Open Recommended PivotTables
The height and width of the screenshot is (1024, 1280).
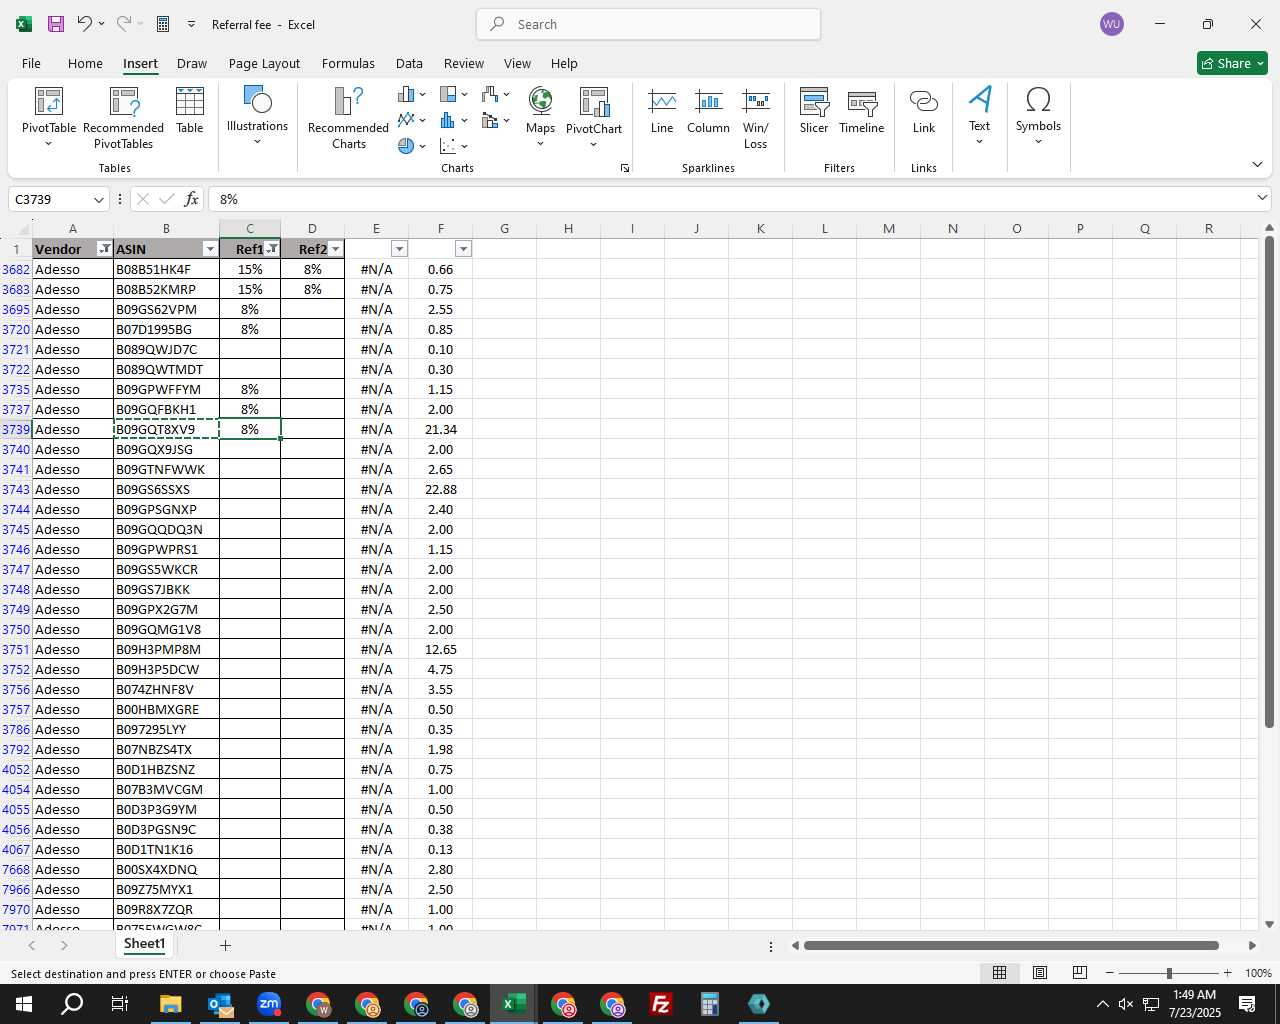(123, 117)
